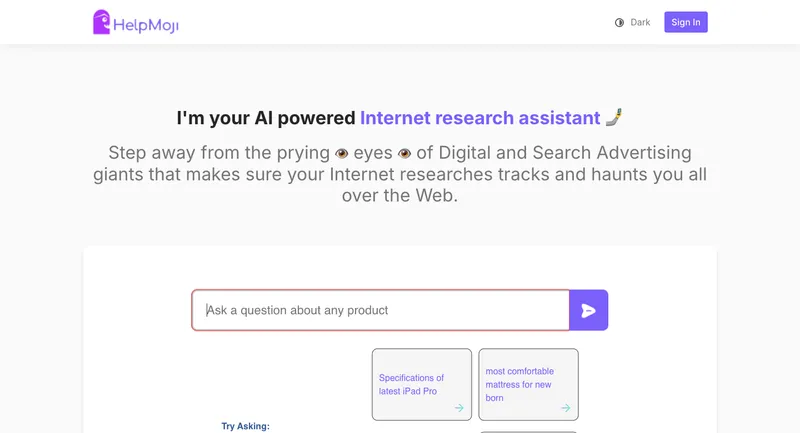
Task: Choose the 'most comfortable mattress for new born' suggestion
Action: [x=520, y=384]
